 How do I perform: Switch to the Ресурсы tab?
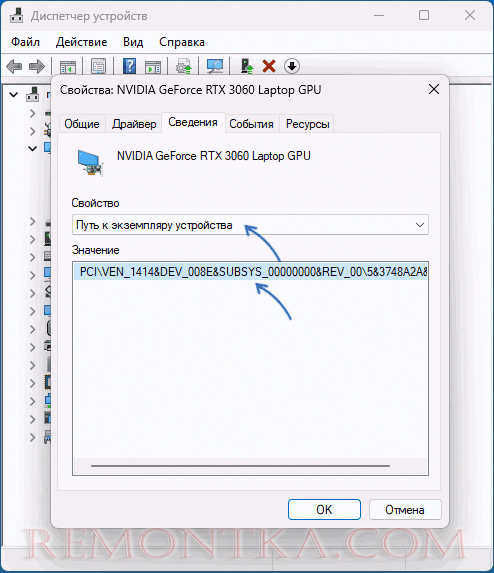[x=308, y=124]
